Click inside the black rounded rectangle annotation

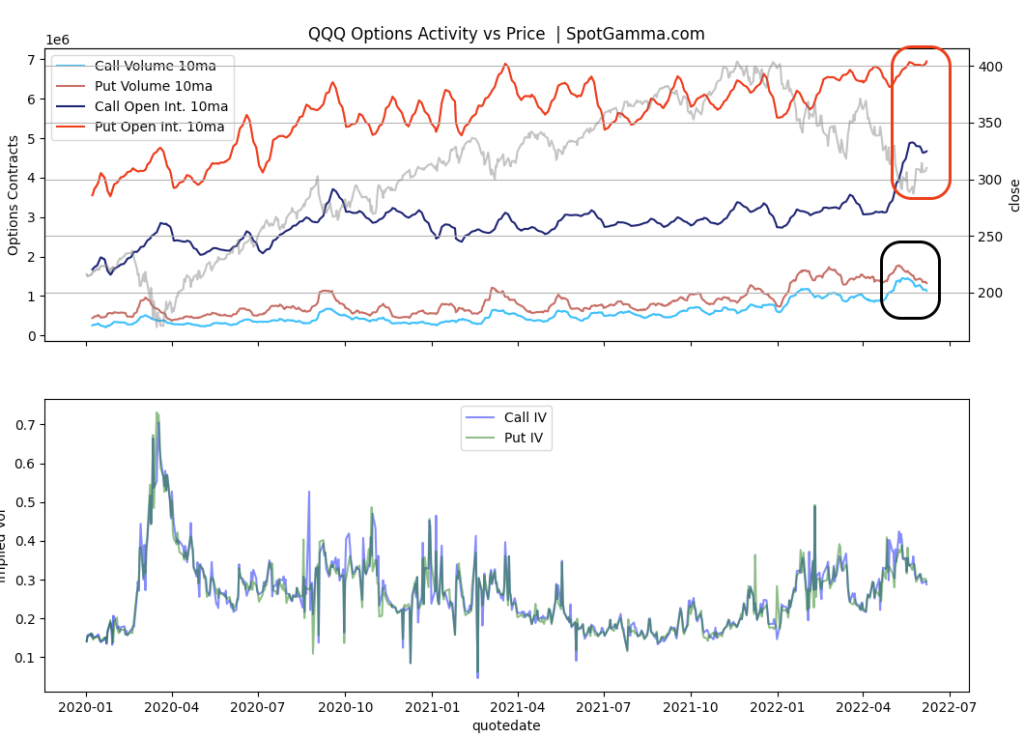tap(910, 281)
